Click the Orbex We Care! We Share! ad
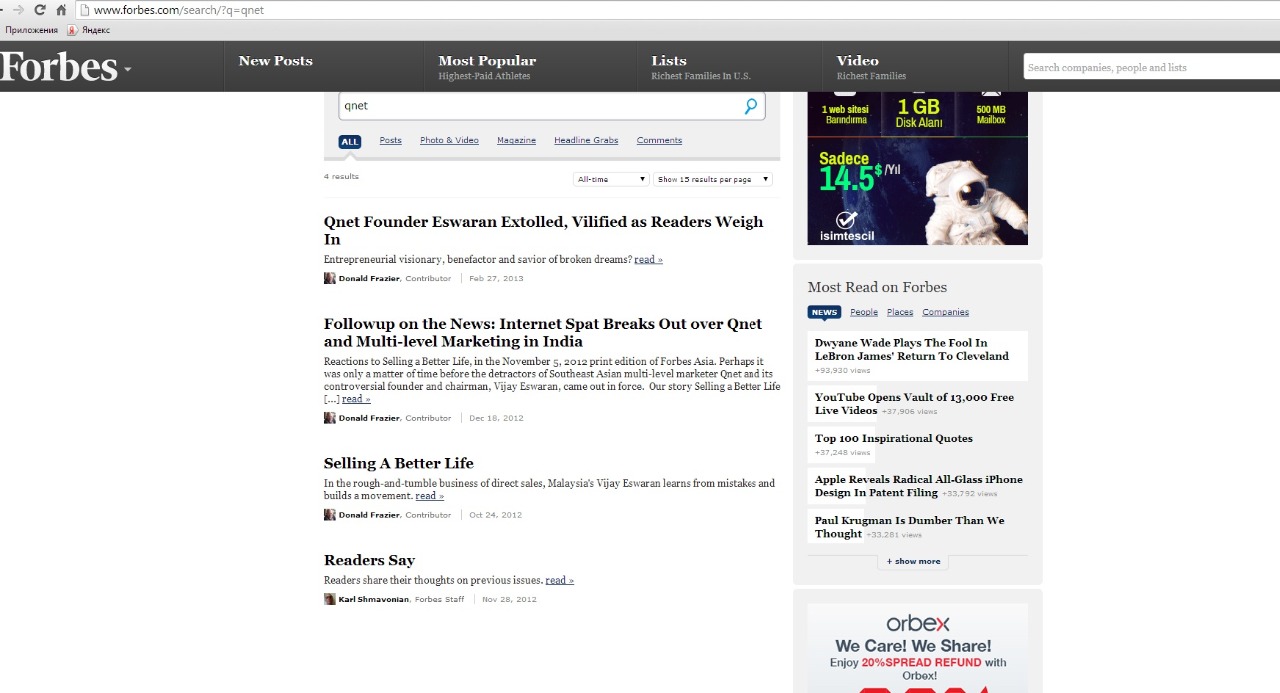 918,648
